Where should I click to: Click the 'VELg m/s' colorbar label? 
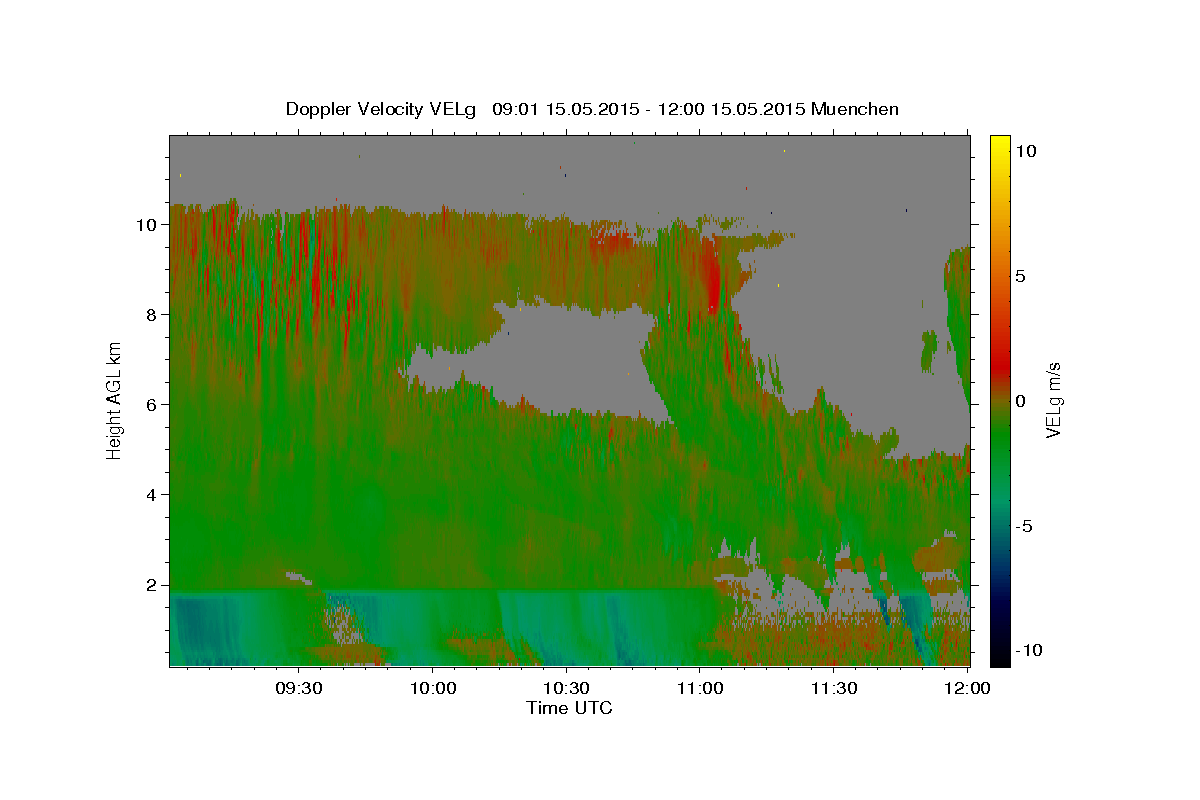[1052, 400]
